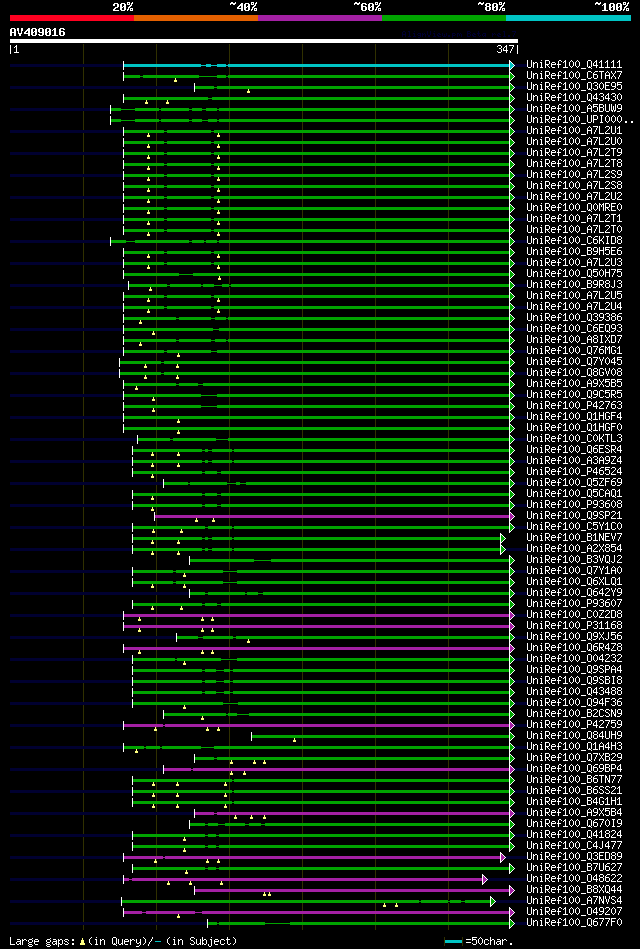
Task: Open hit UniRef100_A7L2U1
Action: tap(574, 131)
